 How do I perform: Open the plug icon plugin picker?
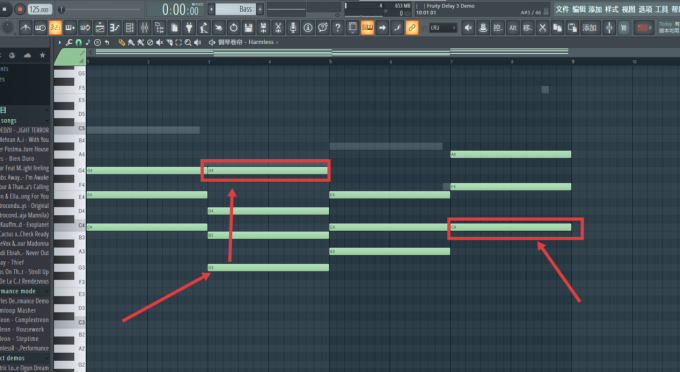point(189,28)
